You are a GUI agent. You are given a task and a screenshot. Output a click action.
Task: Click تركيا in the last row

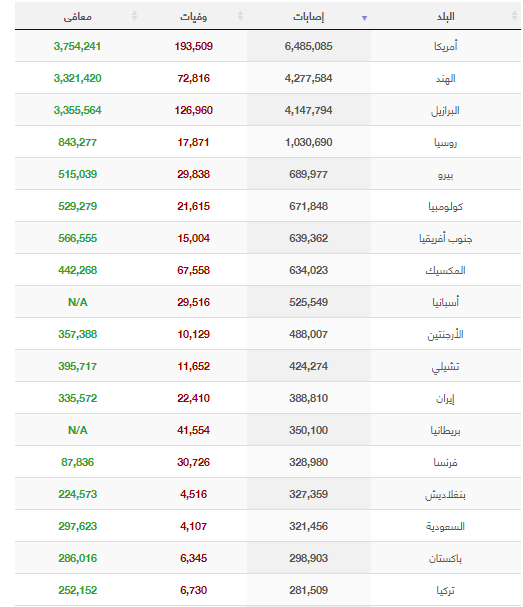(x=446, y=590)
